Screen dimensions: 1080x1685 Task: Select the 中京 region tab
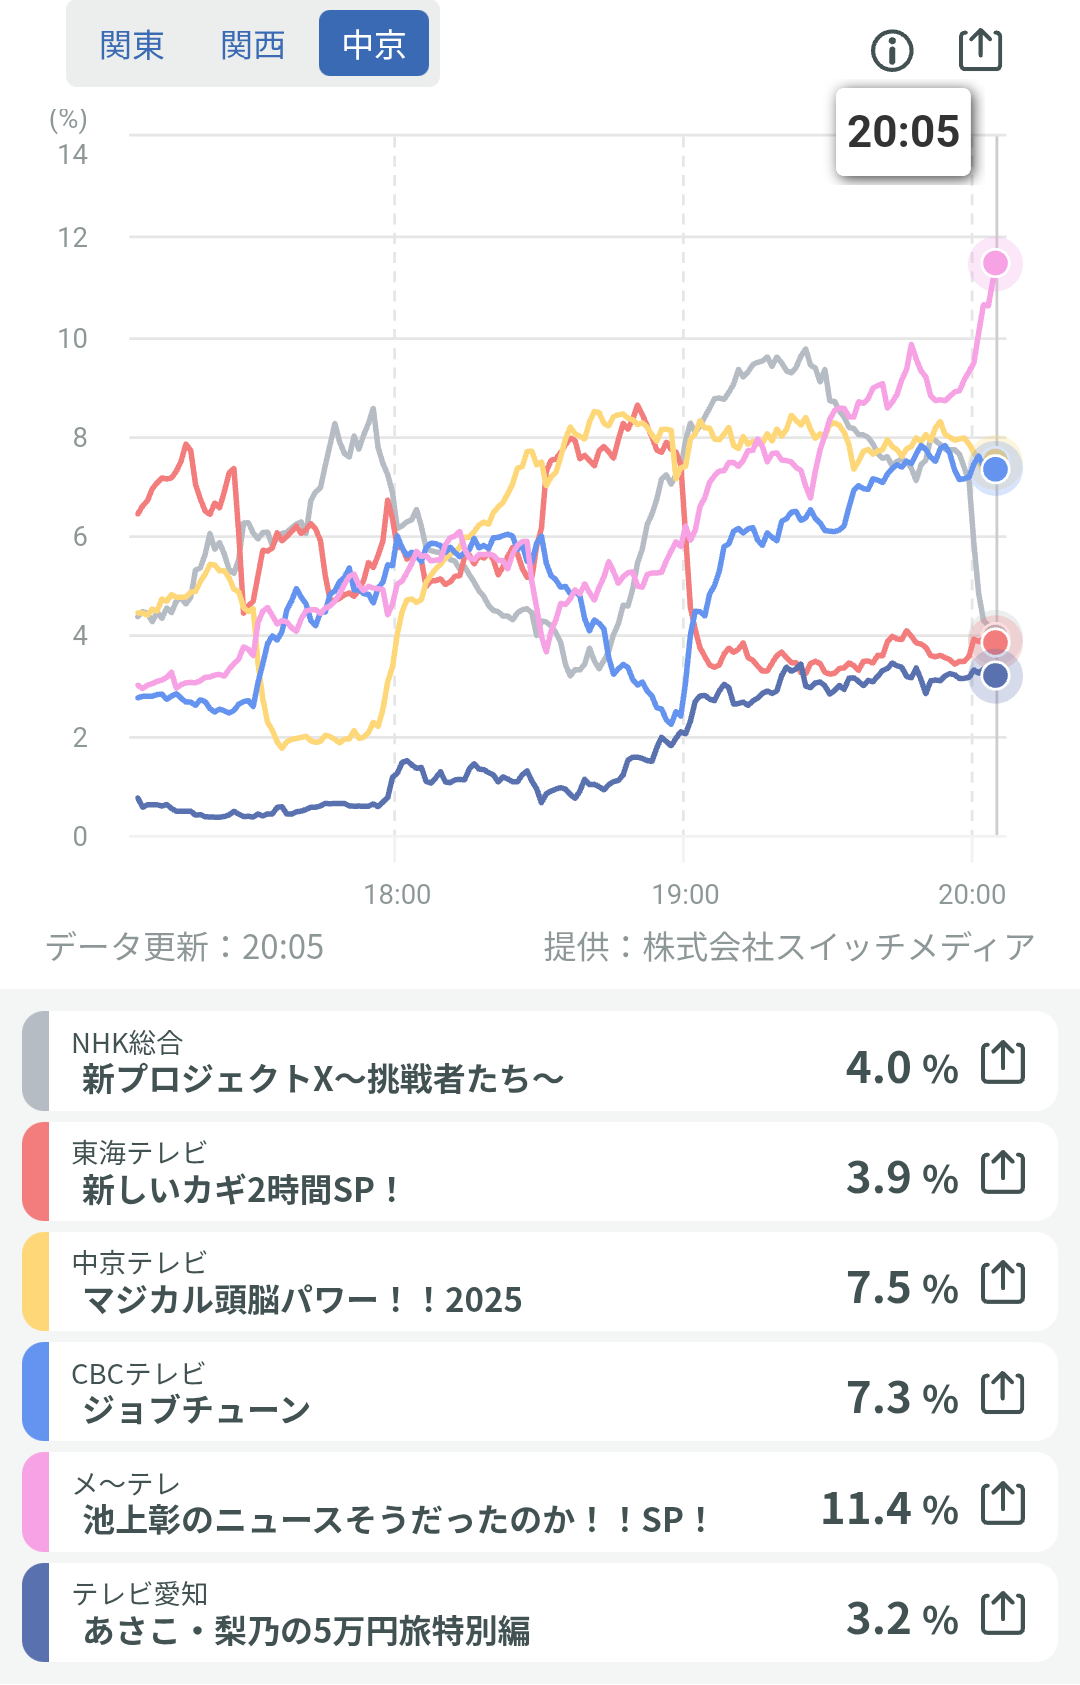click(x=374, y=44)
